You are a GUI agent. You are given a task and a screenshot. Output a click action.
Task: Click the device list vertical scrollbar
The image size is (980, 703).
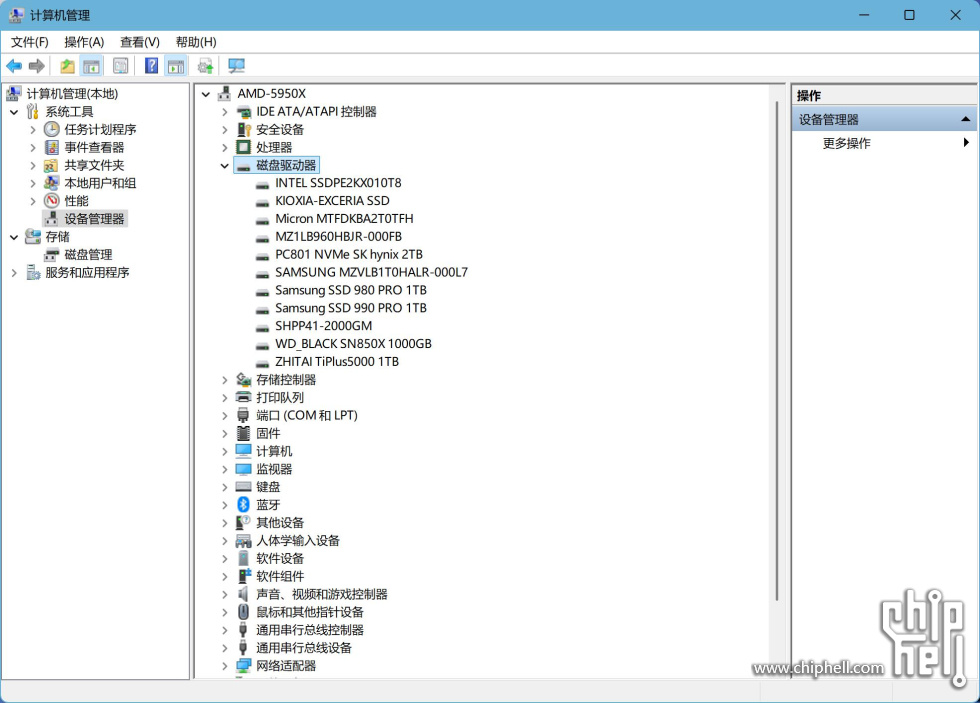click(x=777, y=350)
